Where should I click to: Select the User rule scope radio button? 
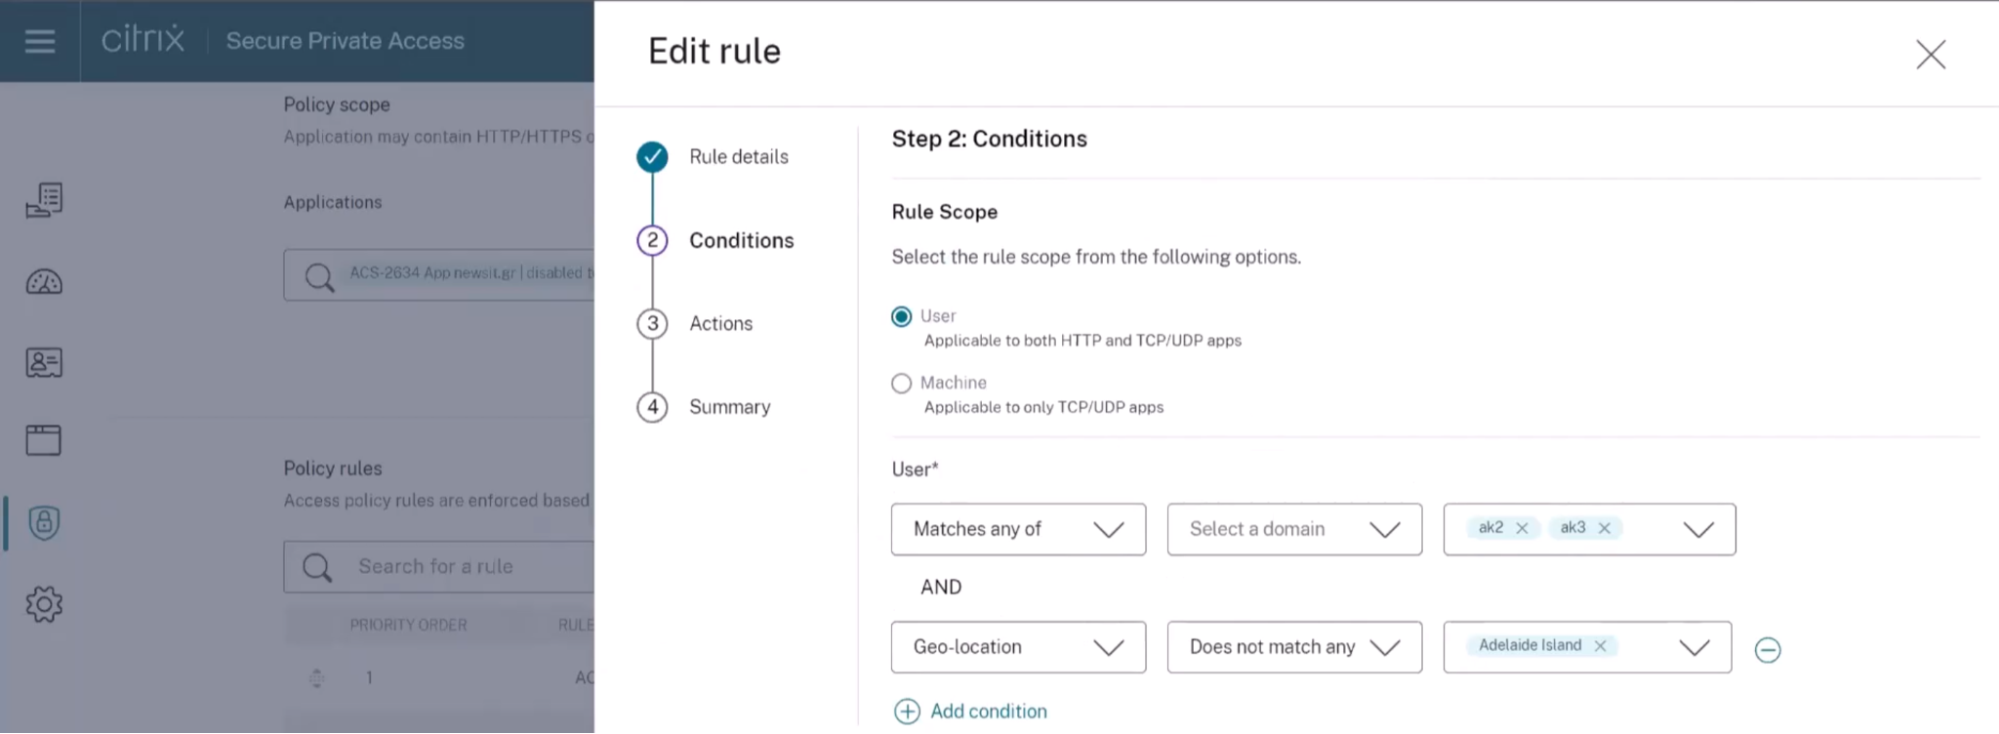pos(902,316)
